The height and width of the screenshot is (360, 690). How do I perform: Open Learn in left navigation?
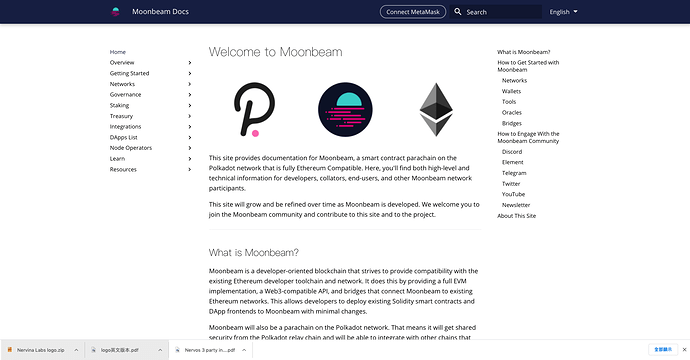(117, 159)
